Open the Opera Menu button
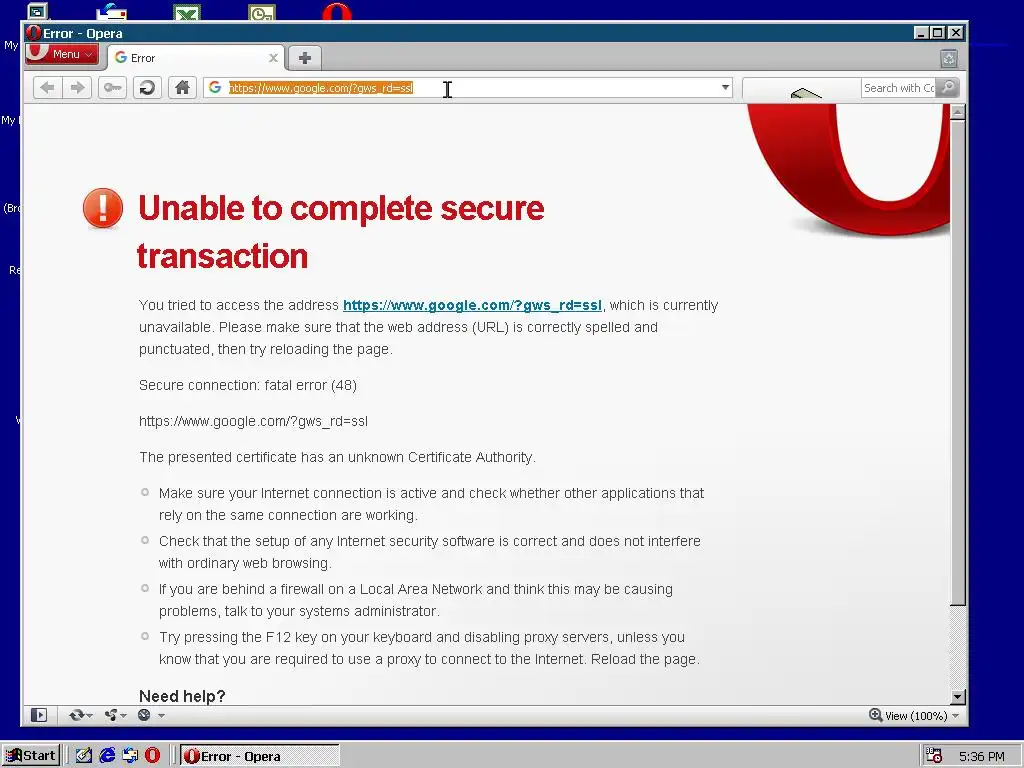Screen dimensions: 1024x768 coord(63,54)
